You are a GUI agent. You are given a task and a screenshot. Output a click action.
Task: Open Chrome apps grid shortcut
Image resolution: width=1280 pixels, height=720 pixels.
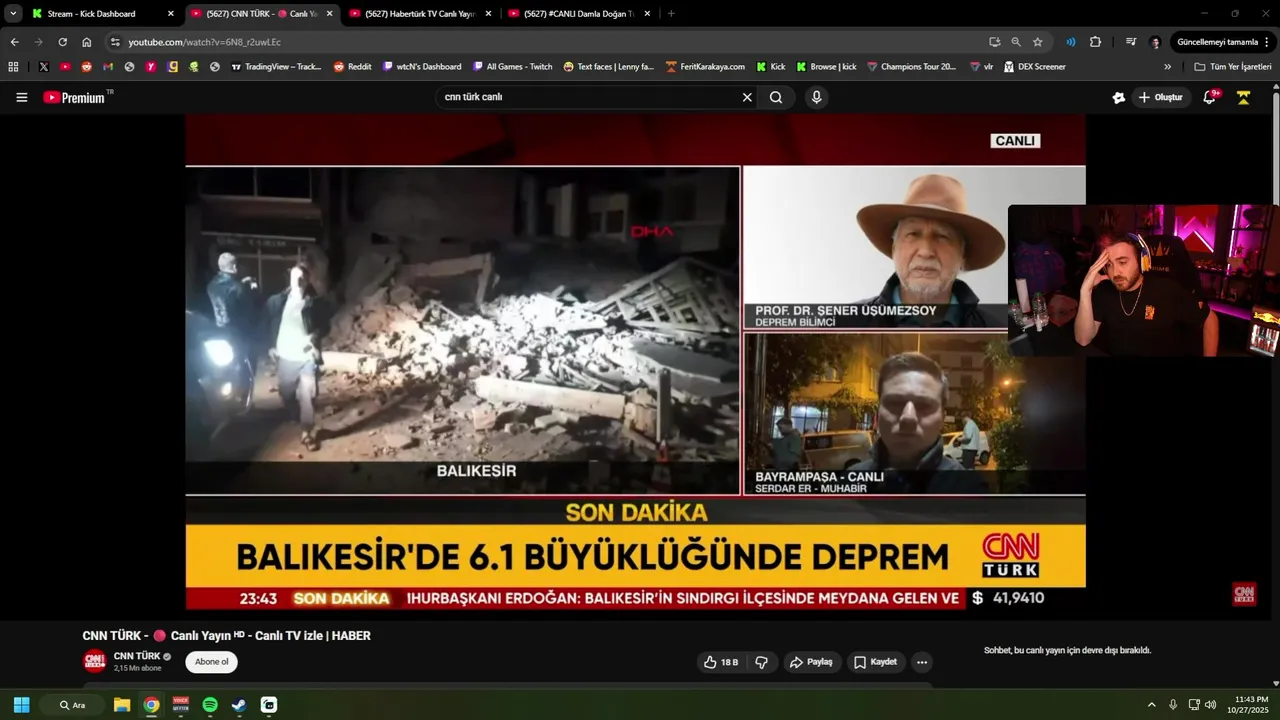coord(13,67)
